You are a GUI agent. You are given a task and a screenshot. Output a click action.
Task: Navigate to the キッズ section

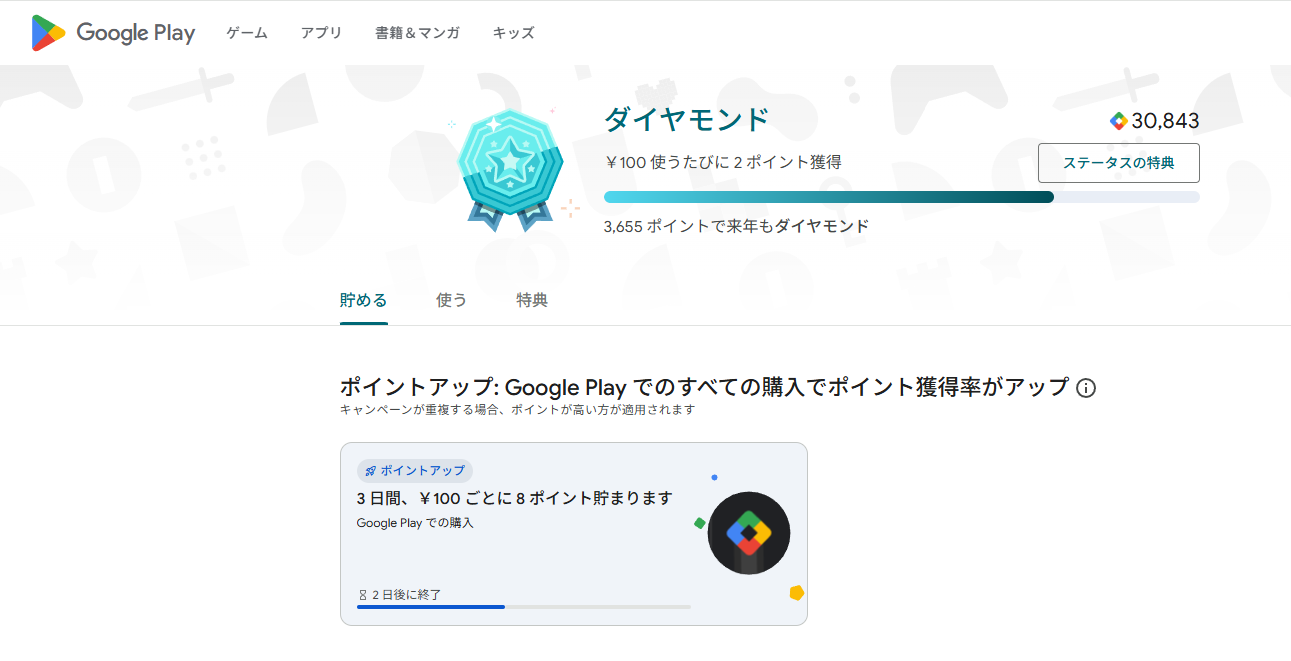coord(513,33)
